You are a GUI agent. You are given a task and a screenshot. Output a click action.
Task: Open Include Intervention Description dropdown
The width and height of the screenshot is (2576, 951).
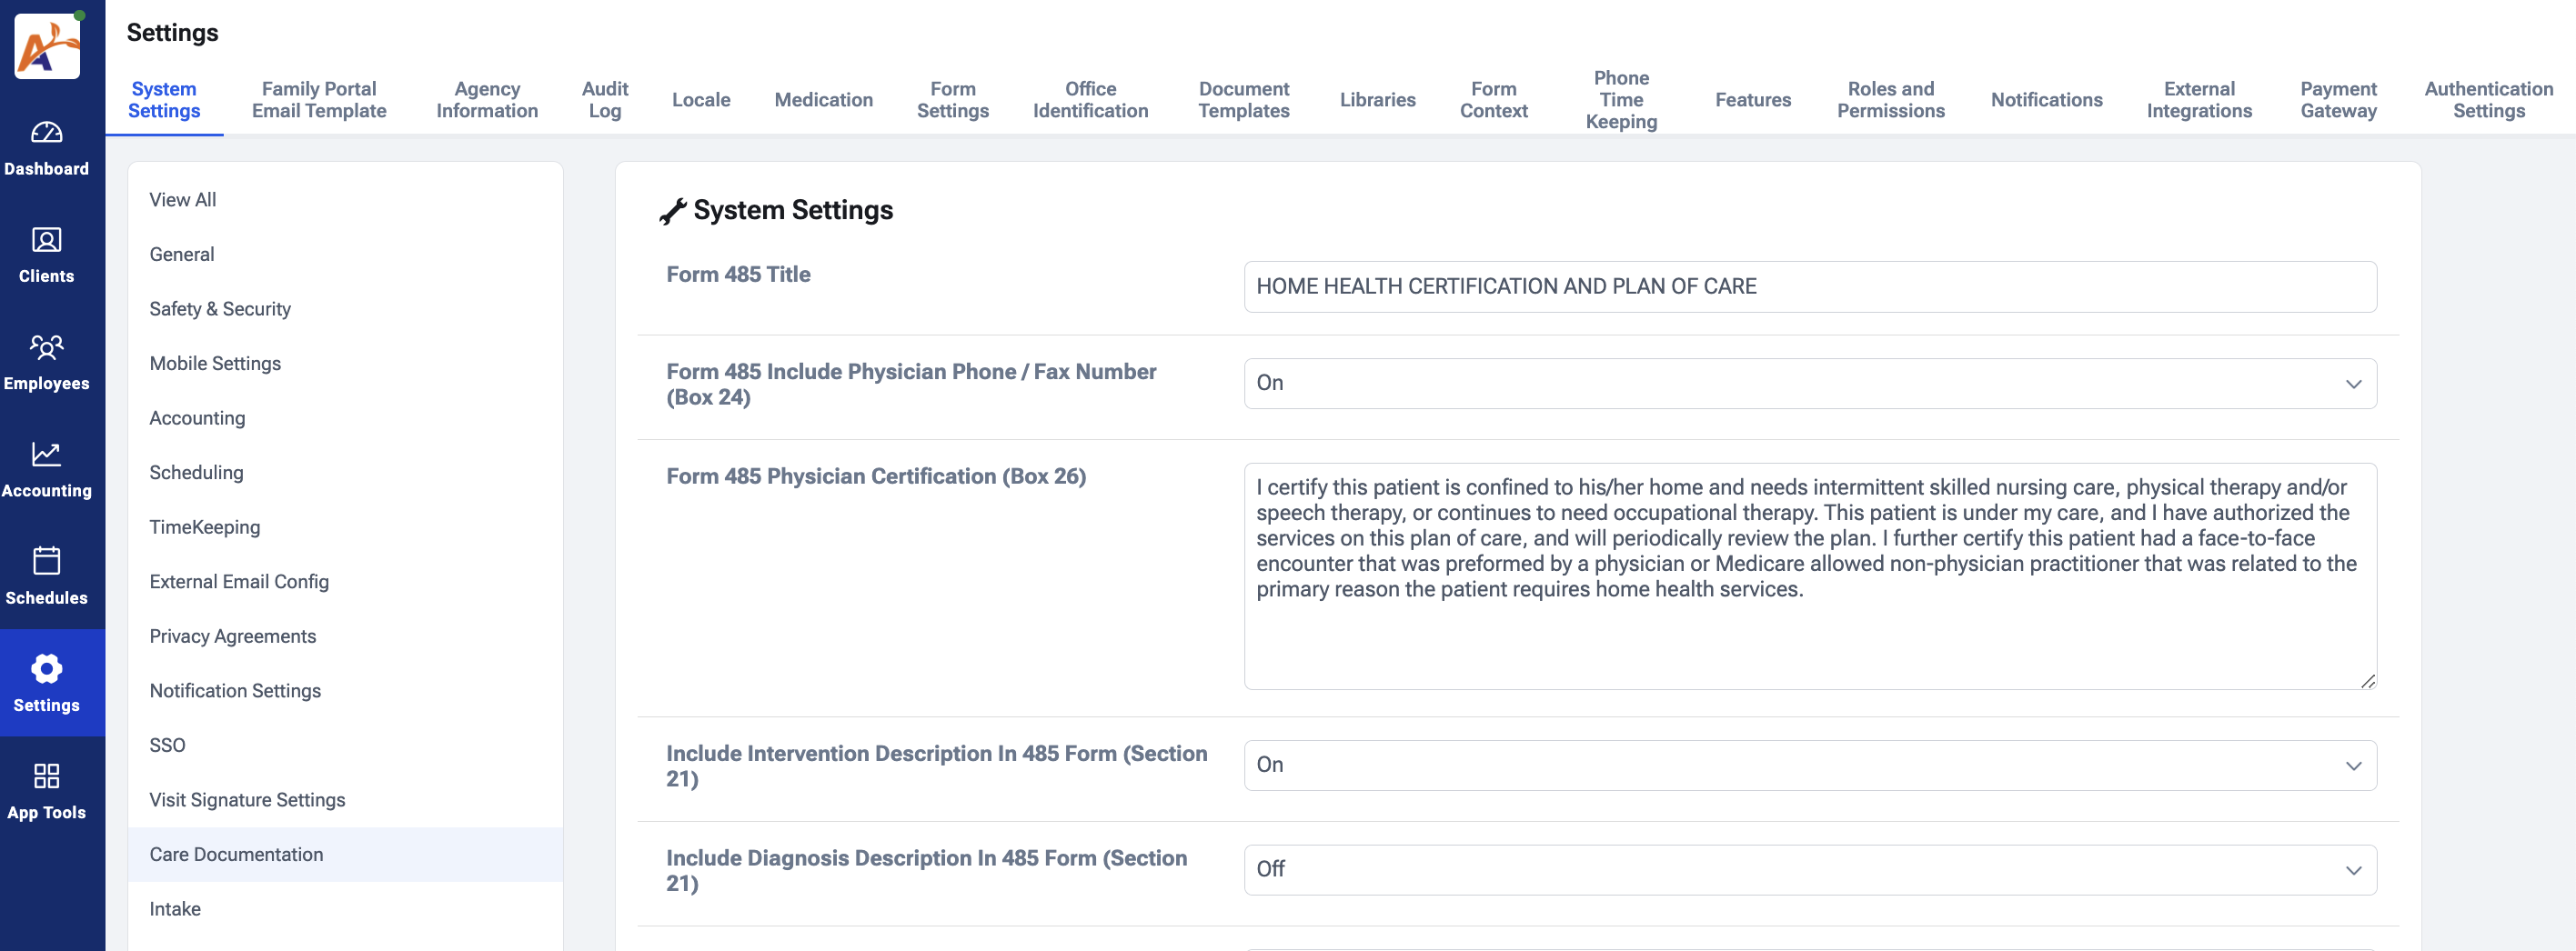pos(1809,765)
